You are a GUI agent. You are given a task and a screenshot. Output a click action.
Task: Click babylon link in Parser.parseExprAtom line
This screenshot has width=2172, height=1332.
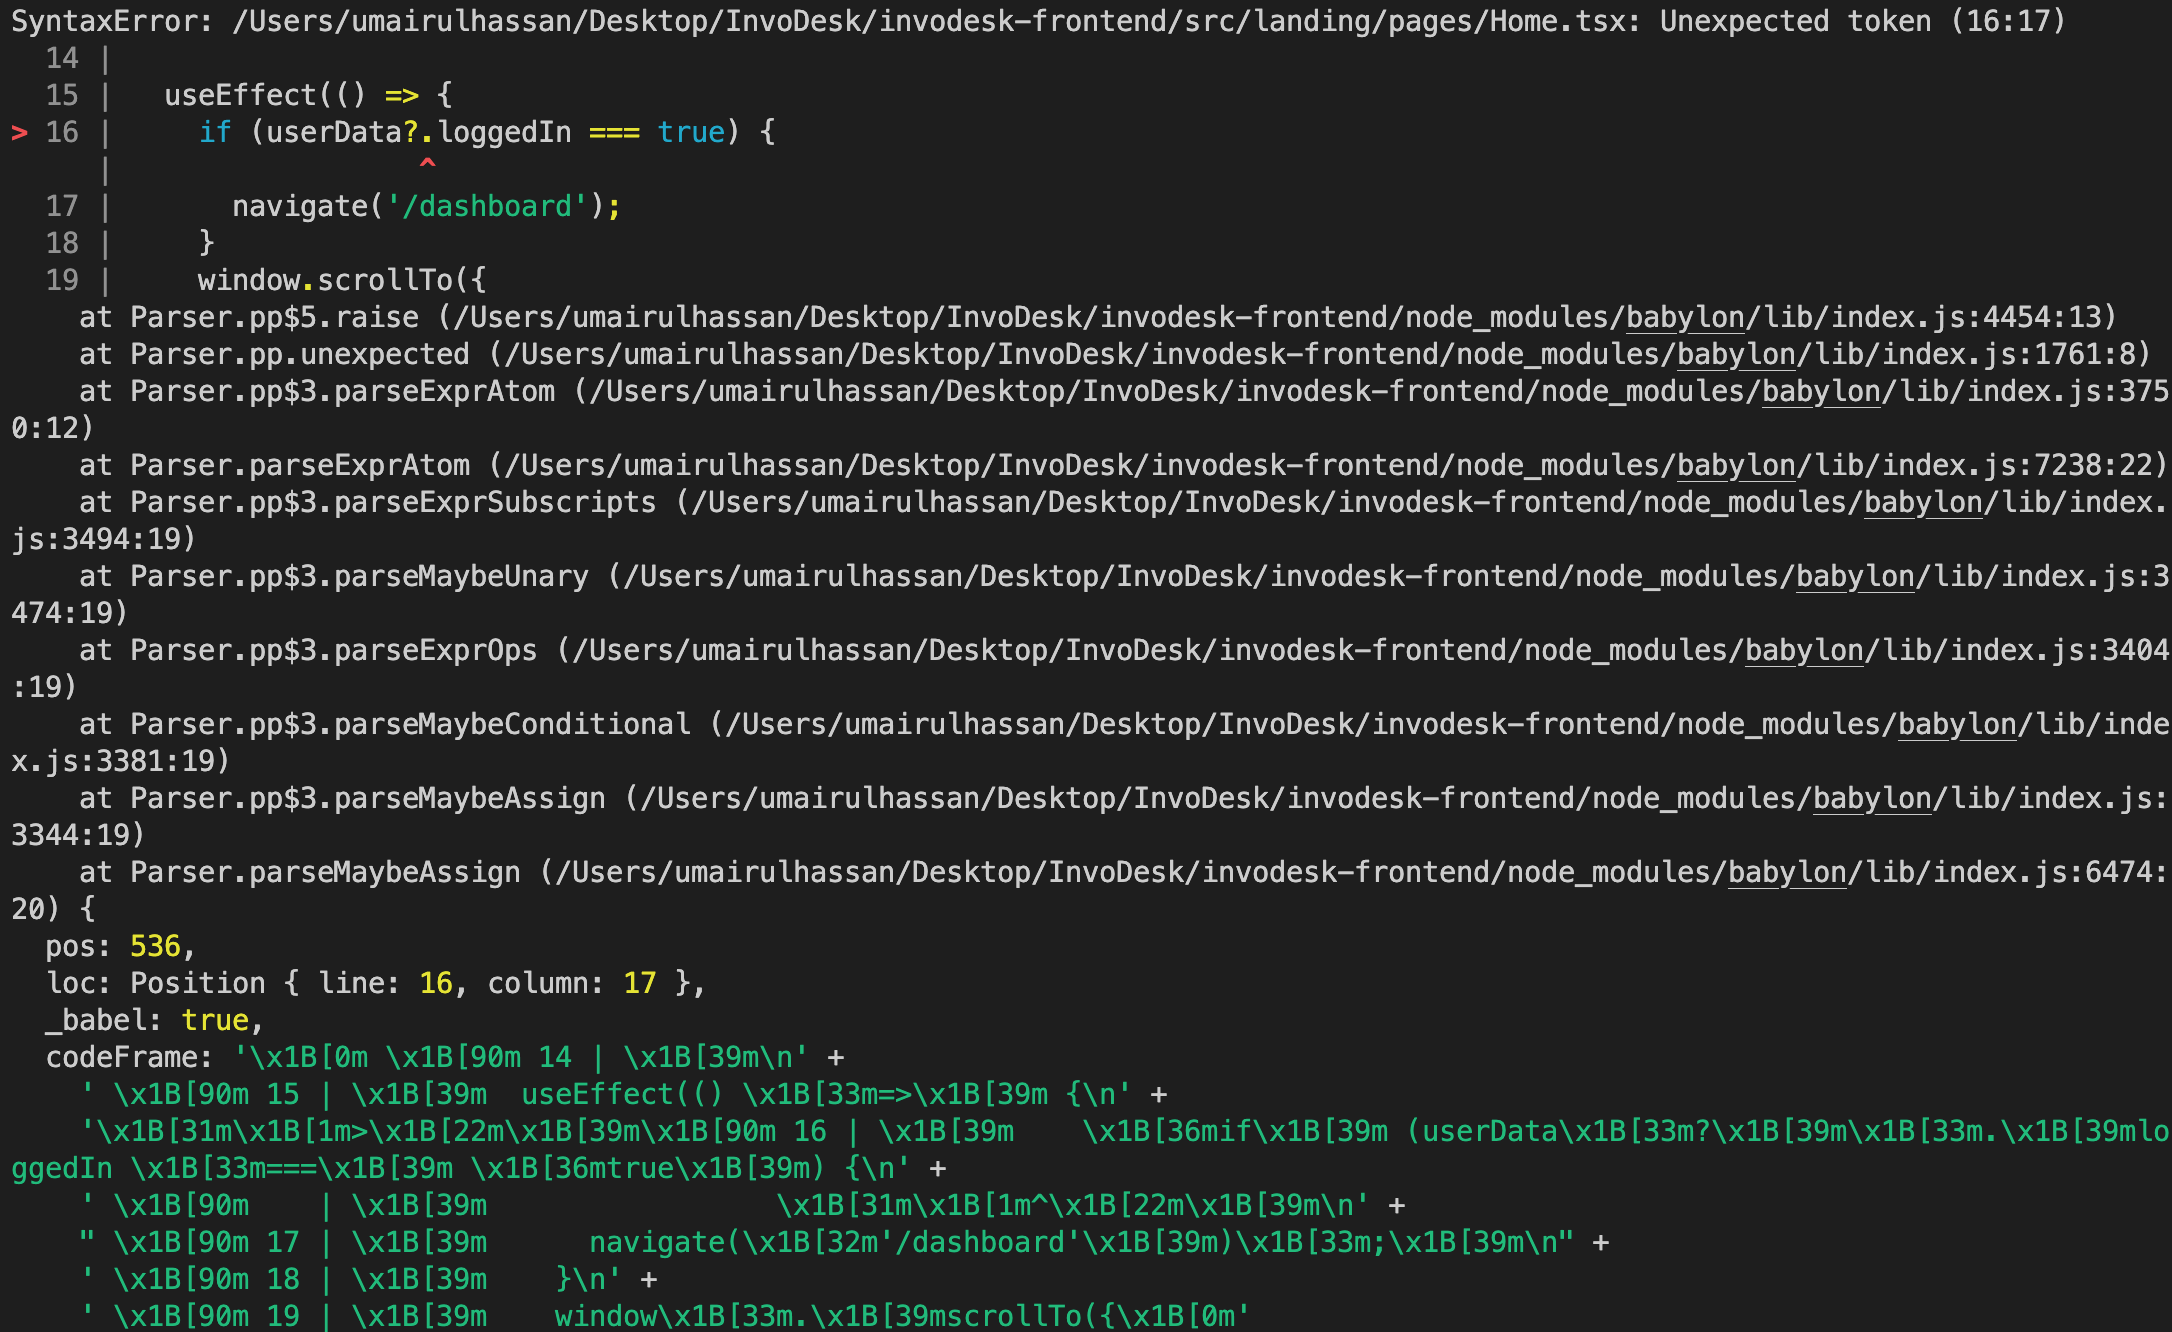pos(1736,466)
